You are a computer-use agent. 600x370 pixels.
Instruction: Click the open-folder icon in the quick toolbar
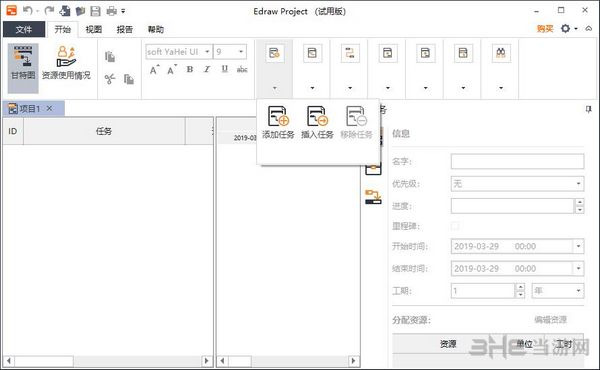pos(80,11)
